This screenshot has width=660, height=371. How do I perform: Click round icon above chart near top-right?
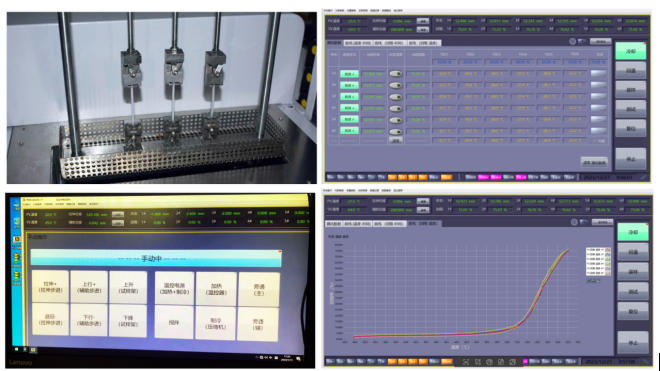(x=574, y=222)
